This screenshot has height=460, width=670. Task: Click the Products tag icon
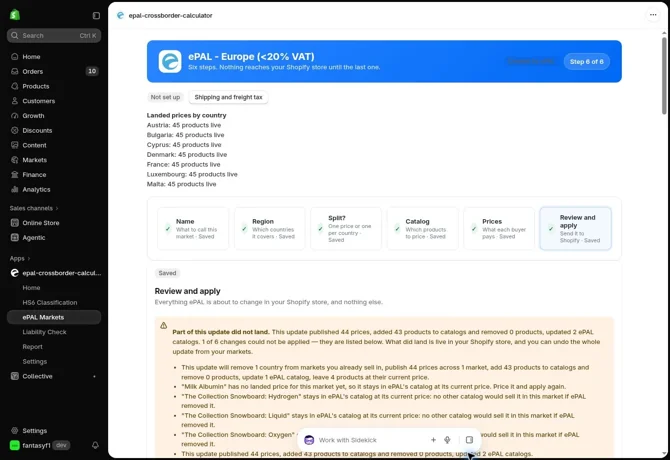pos(15,86)
